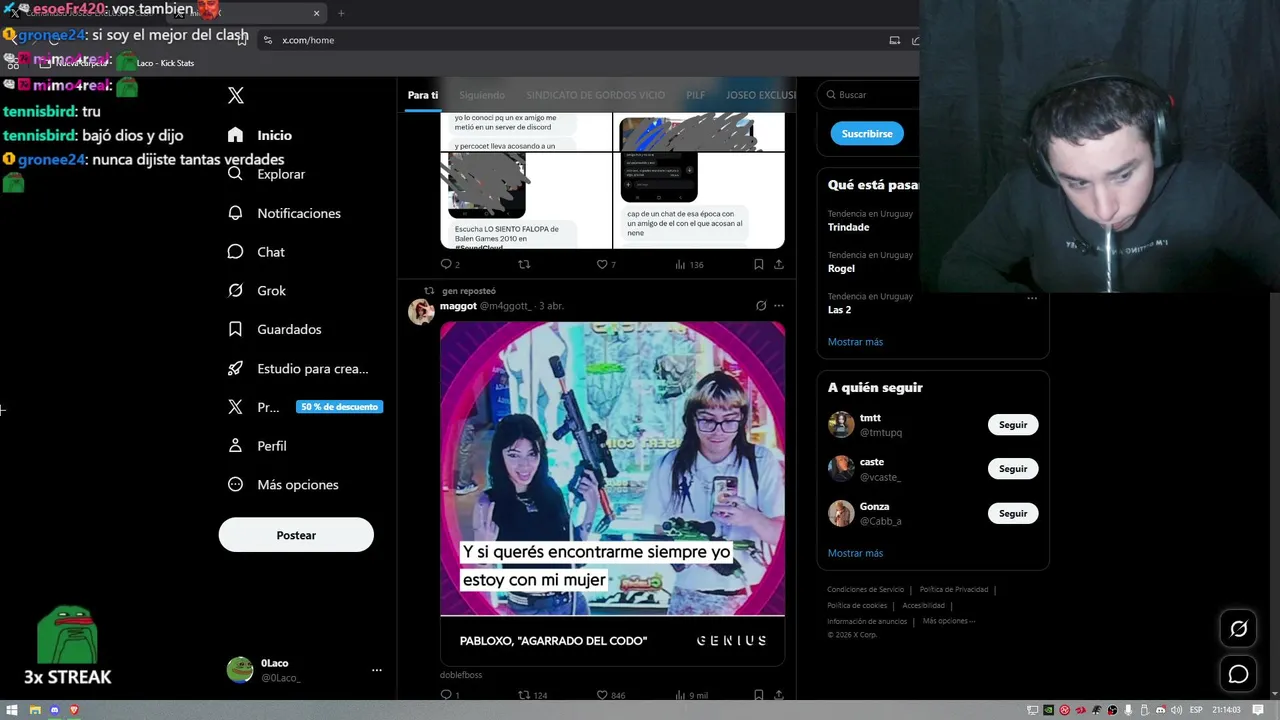Open Discord in taskbar
Viewport: 1280px width, 720px height.
pos(55,710)
